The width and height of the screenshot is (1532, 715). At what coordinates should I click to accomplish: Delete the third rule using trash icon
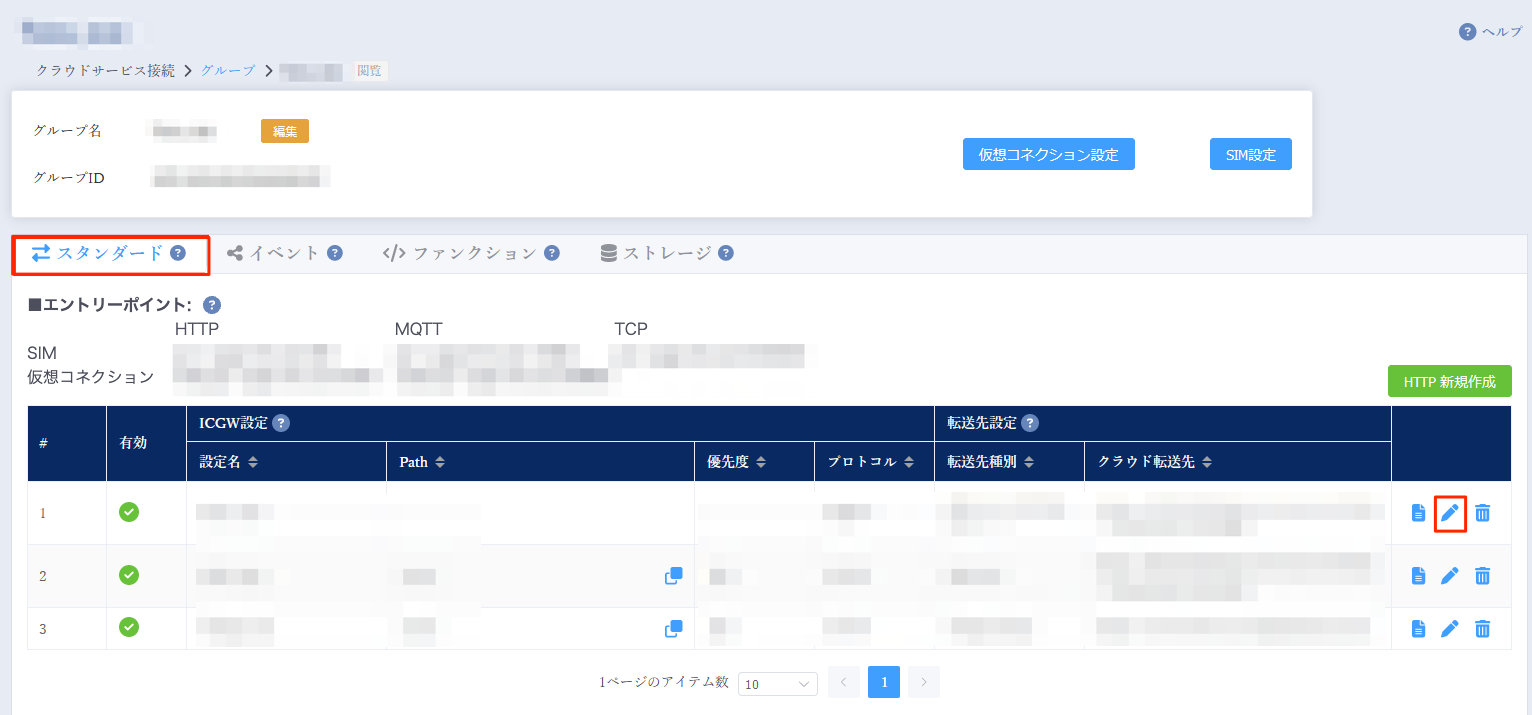point(1482,629)
